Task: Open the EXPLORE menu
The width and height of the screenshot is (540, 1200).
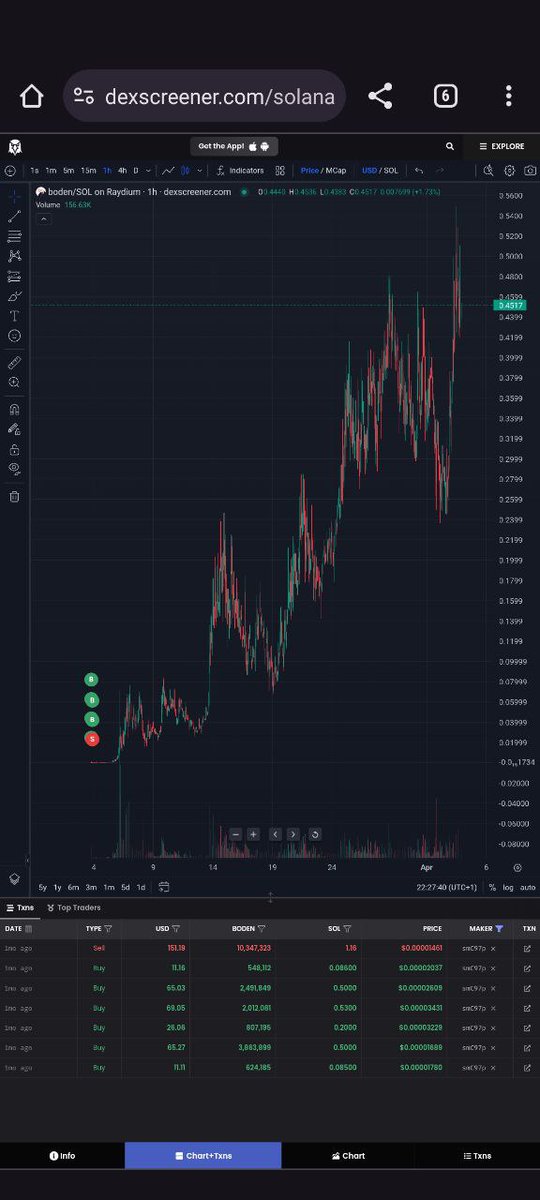Action: tap(501, 146)
